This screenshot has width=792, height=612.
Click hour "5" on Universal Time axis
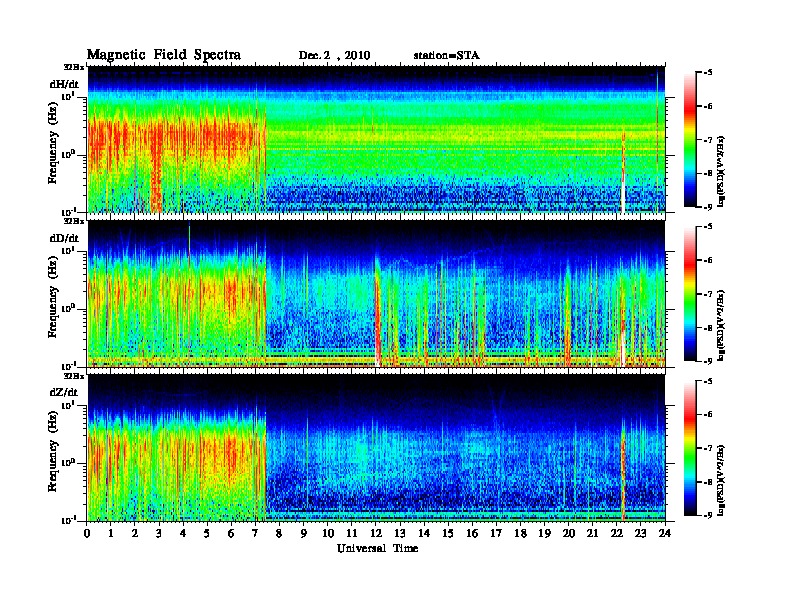(207, 533)
